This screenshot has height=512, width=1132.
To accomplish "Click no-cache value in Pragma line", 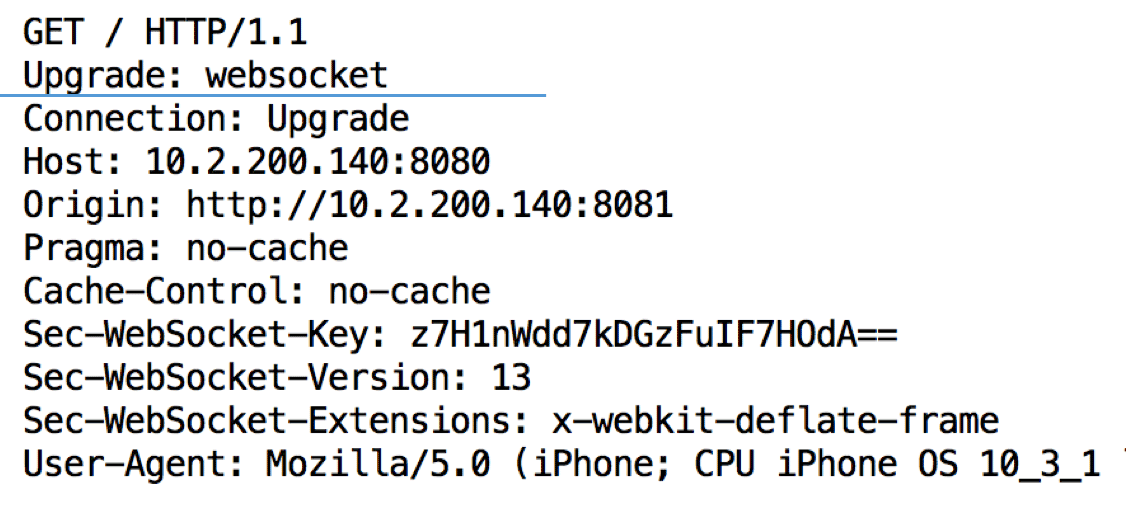I will [x=267, y=249].
